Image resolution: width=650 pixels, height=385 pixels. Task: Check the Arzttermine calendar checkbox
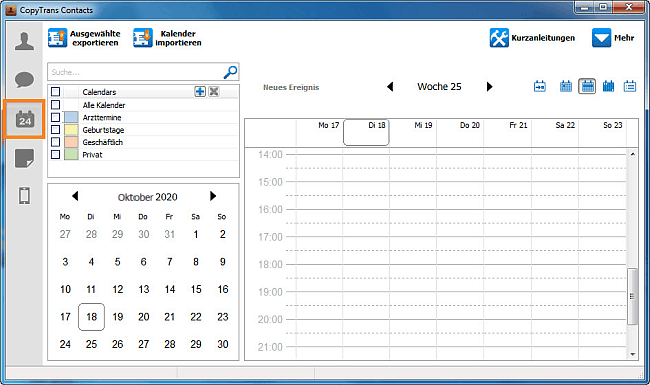(56, 117)
